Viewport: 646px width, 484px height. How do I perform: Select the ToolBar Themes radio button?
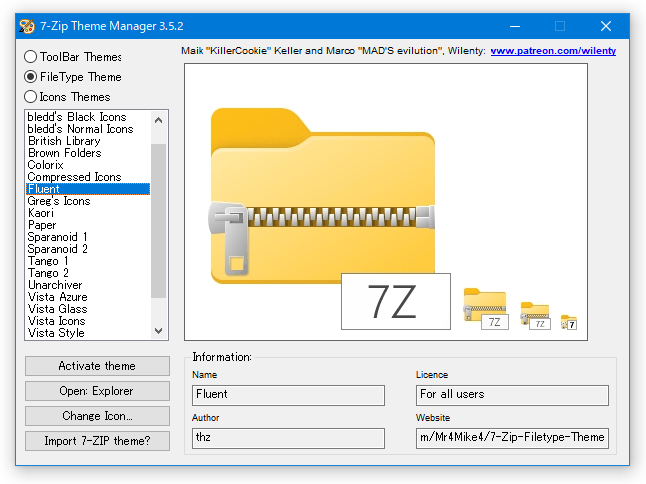(30, 56)
